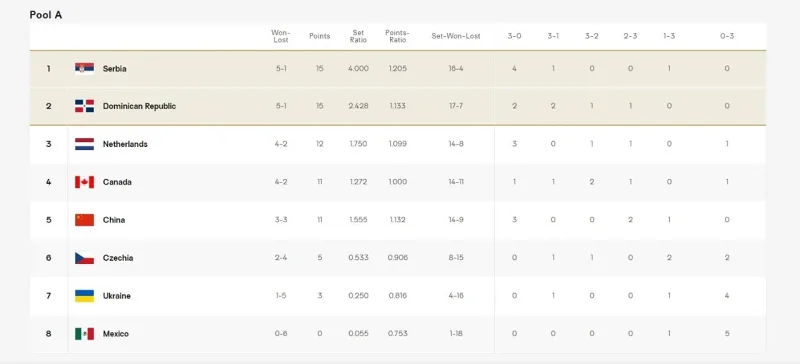800x364 pixels.
Task: Click rank number 8 for Mexico
Action: click(x=48, y=334)
